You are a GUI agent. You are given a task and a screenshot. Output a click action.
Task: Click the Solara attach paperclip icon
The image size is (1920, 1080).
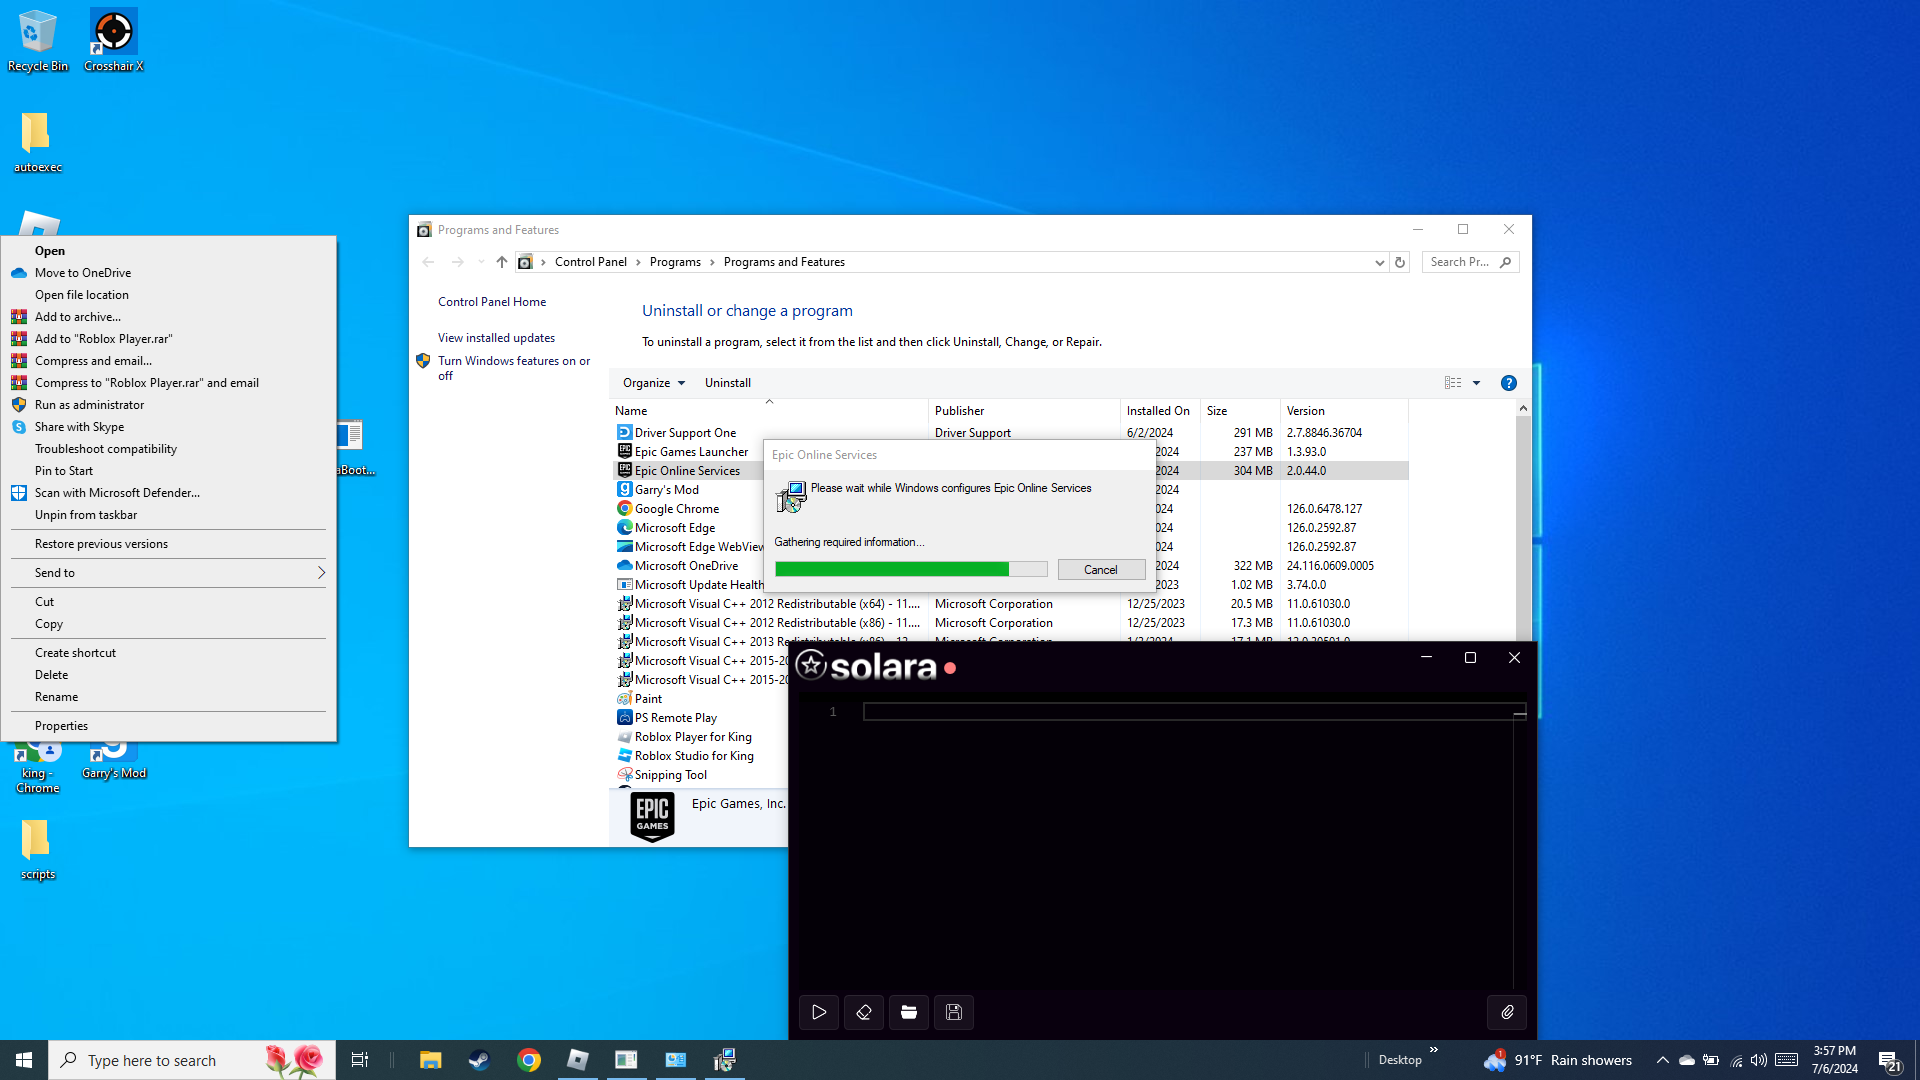[1507, 1012]
